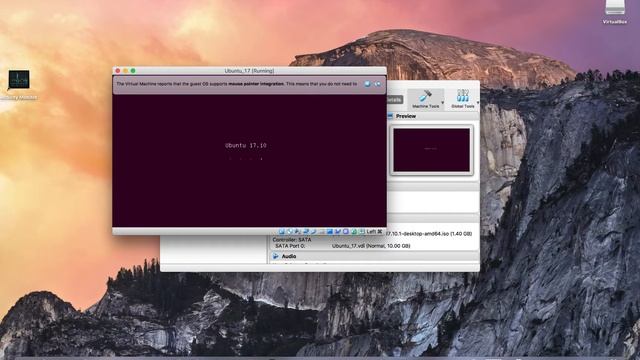Click the Ubuntu_17 [Running] window title
The width and height of the screenshot is (640, 360).
pyautogui.click(x=249, y=71)
